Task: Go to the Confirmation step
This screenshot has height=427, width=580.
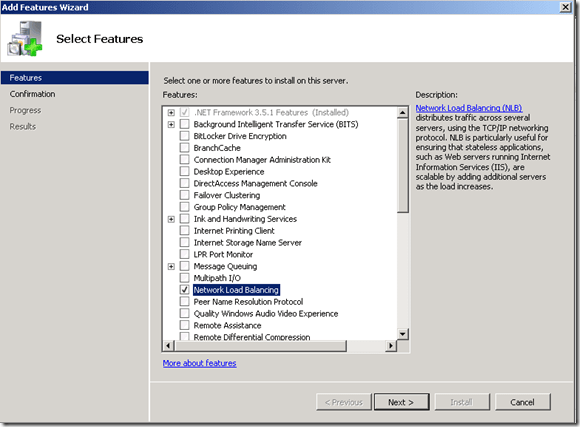Action: (x=33, y=94)
